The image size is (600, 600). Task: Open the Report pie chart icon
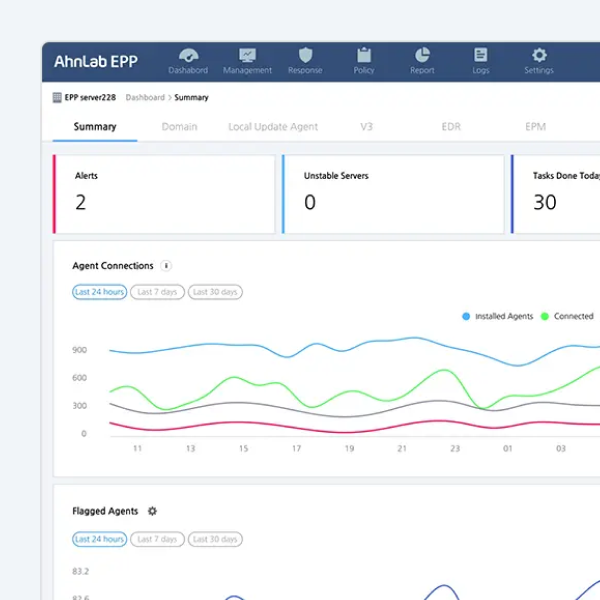tap(422, 56)
